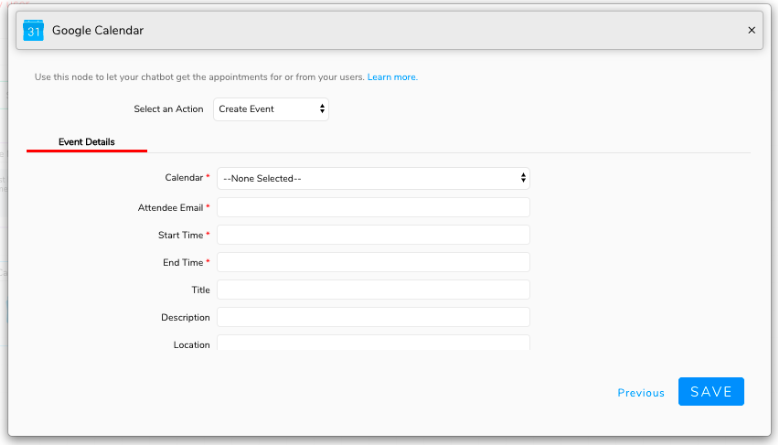Open the Learn more link

pos(392,77)
